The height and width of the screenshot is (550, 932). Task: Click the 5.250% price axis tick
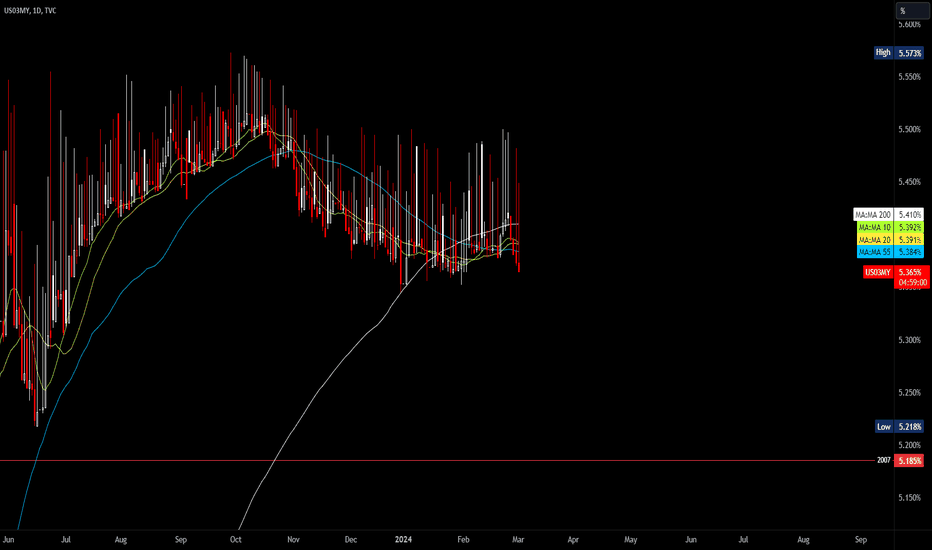point(909,392)
